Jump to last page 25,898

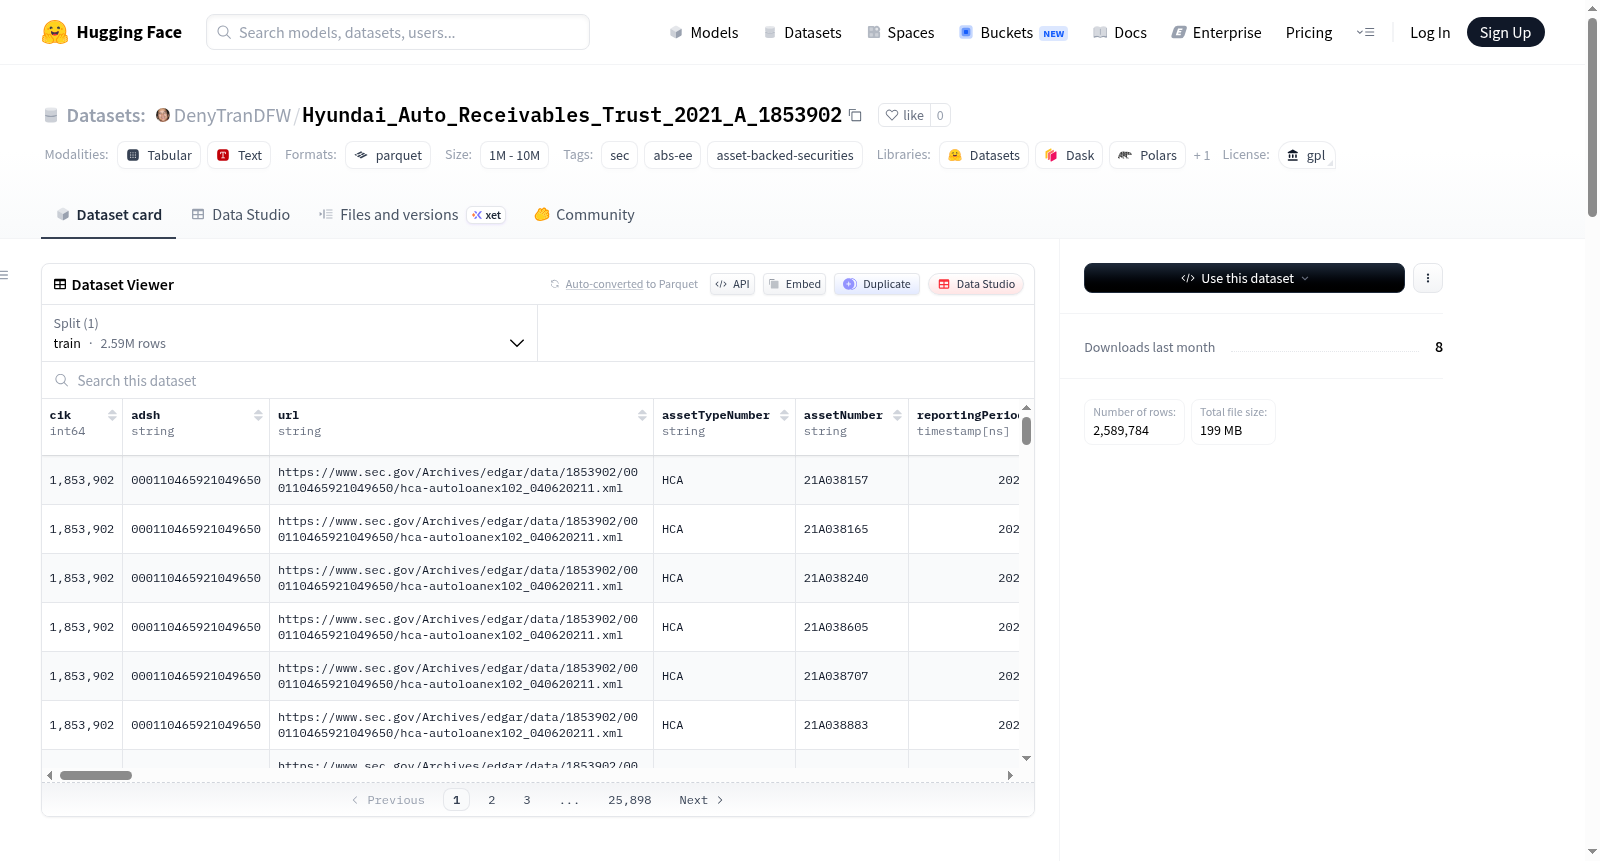pos(630,800)
